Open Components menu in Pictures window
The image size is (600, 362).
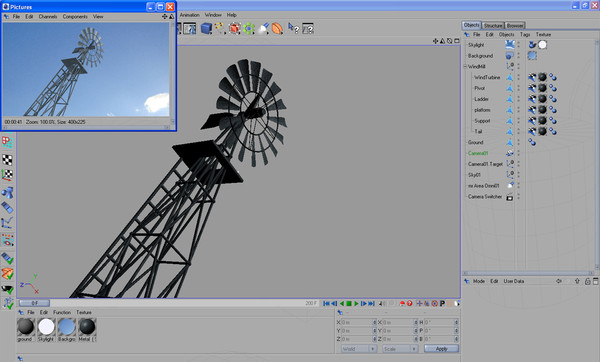click(x=75, y=16)
